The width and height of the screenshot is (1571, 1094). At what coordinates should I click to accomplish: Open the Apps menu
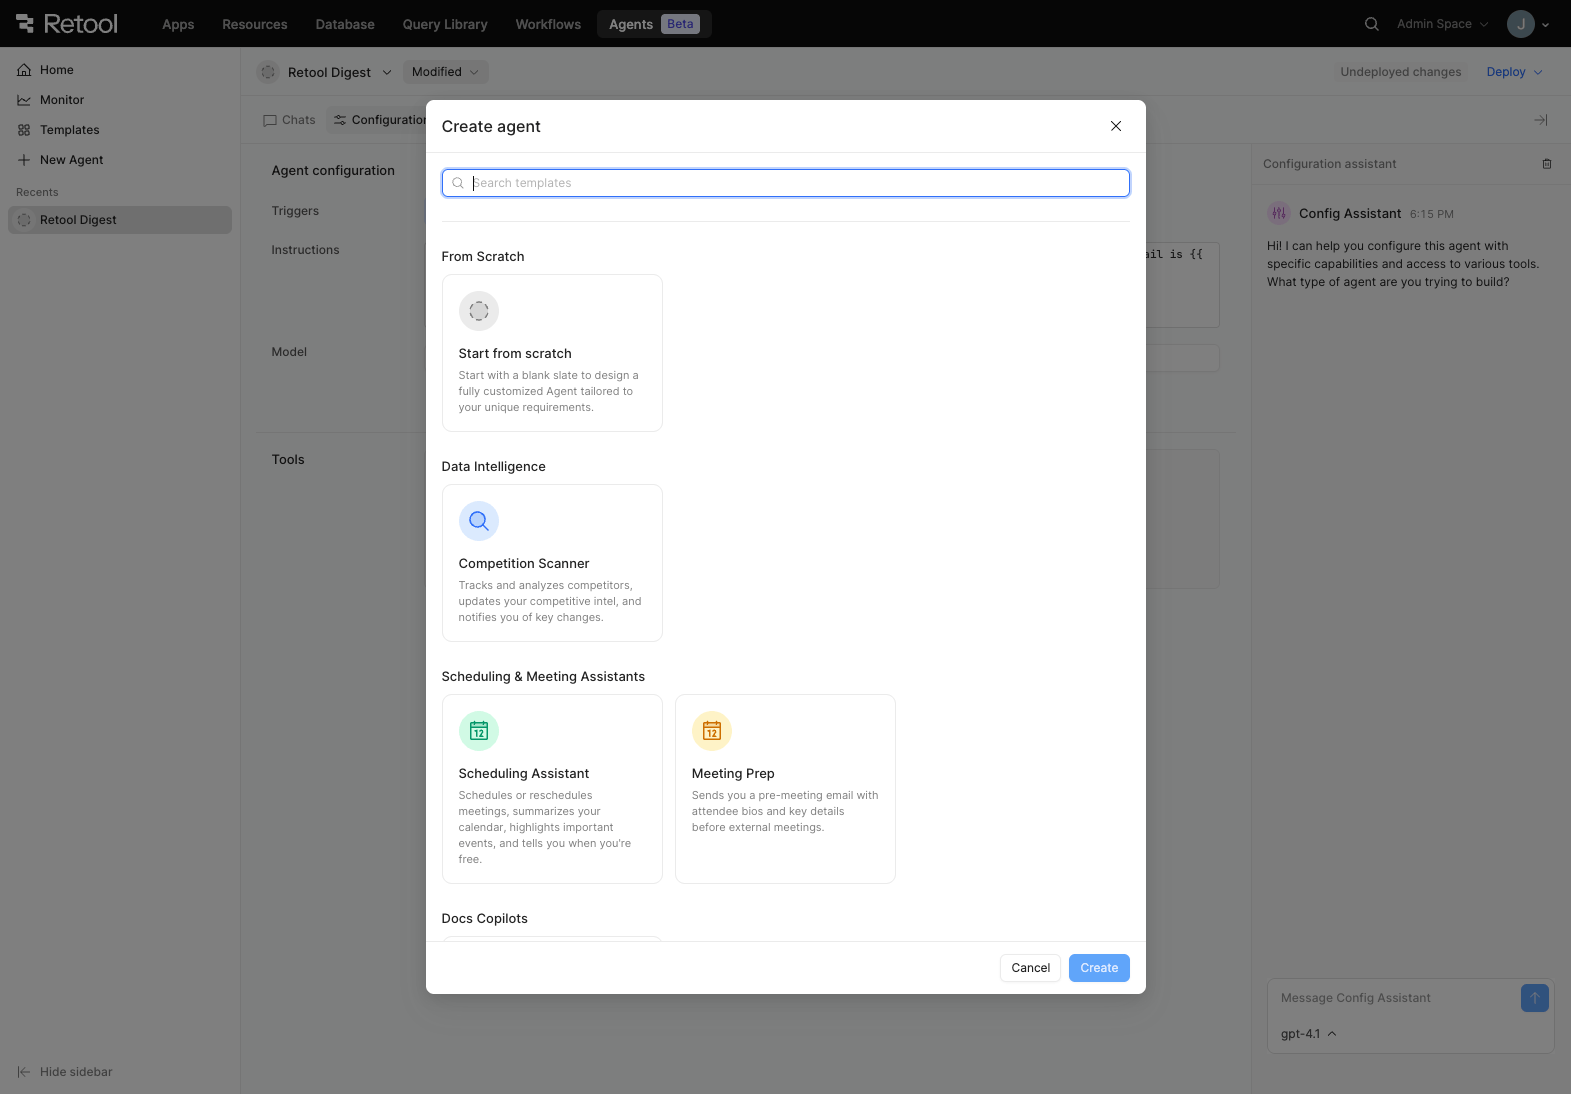178,24
